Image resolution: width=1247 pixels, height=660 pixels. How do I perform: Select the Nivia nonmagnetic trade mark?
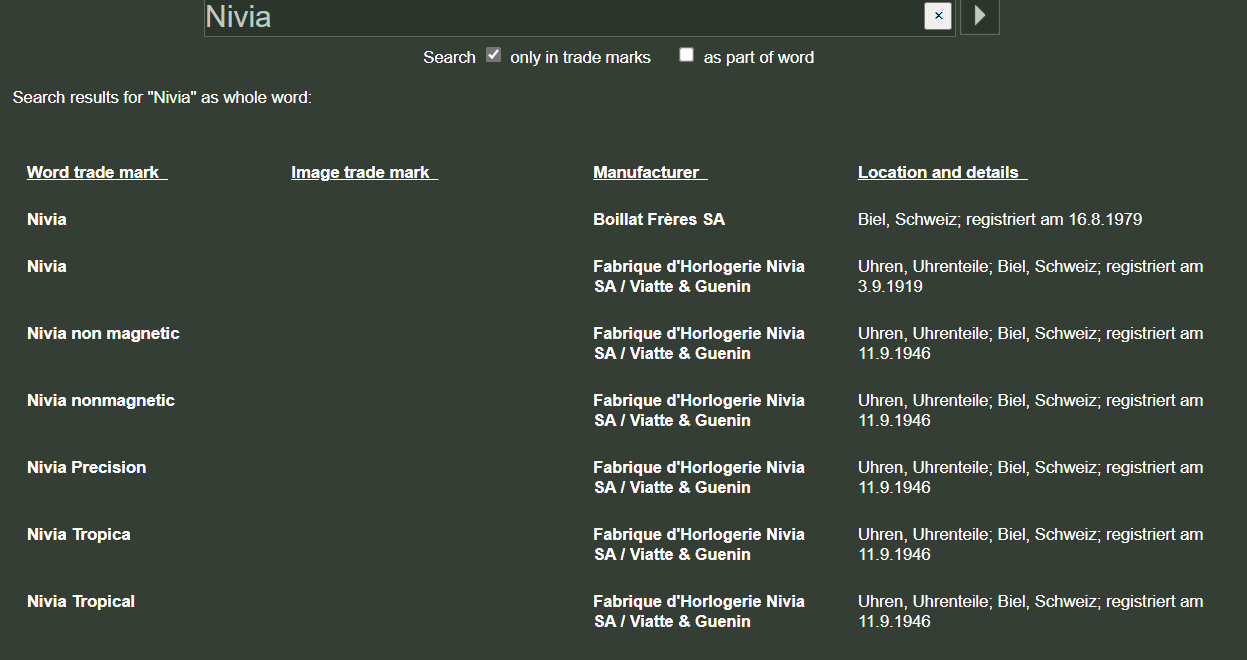[101, 400]
